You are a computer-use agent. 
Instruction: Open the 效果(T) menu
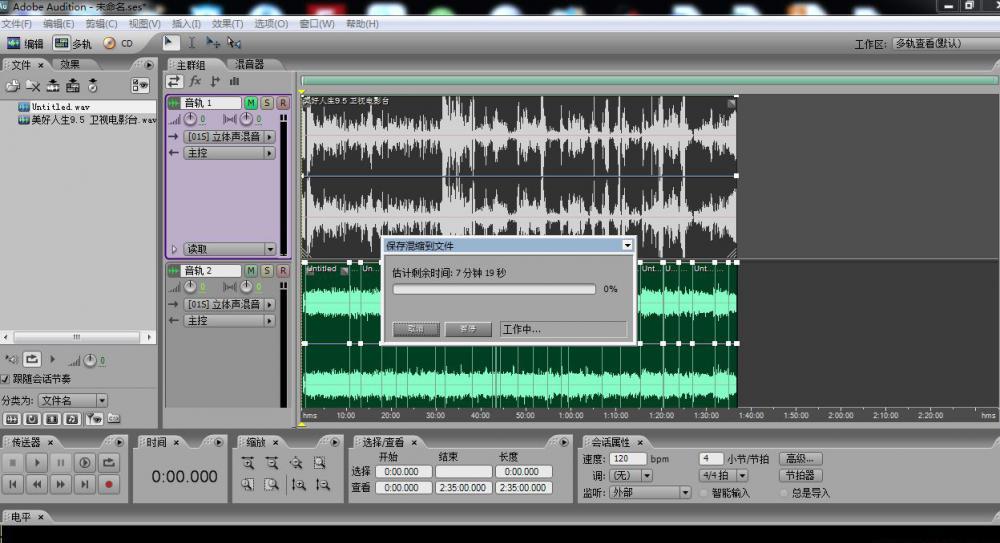pyautogui.click(x=228, y=24)
